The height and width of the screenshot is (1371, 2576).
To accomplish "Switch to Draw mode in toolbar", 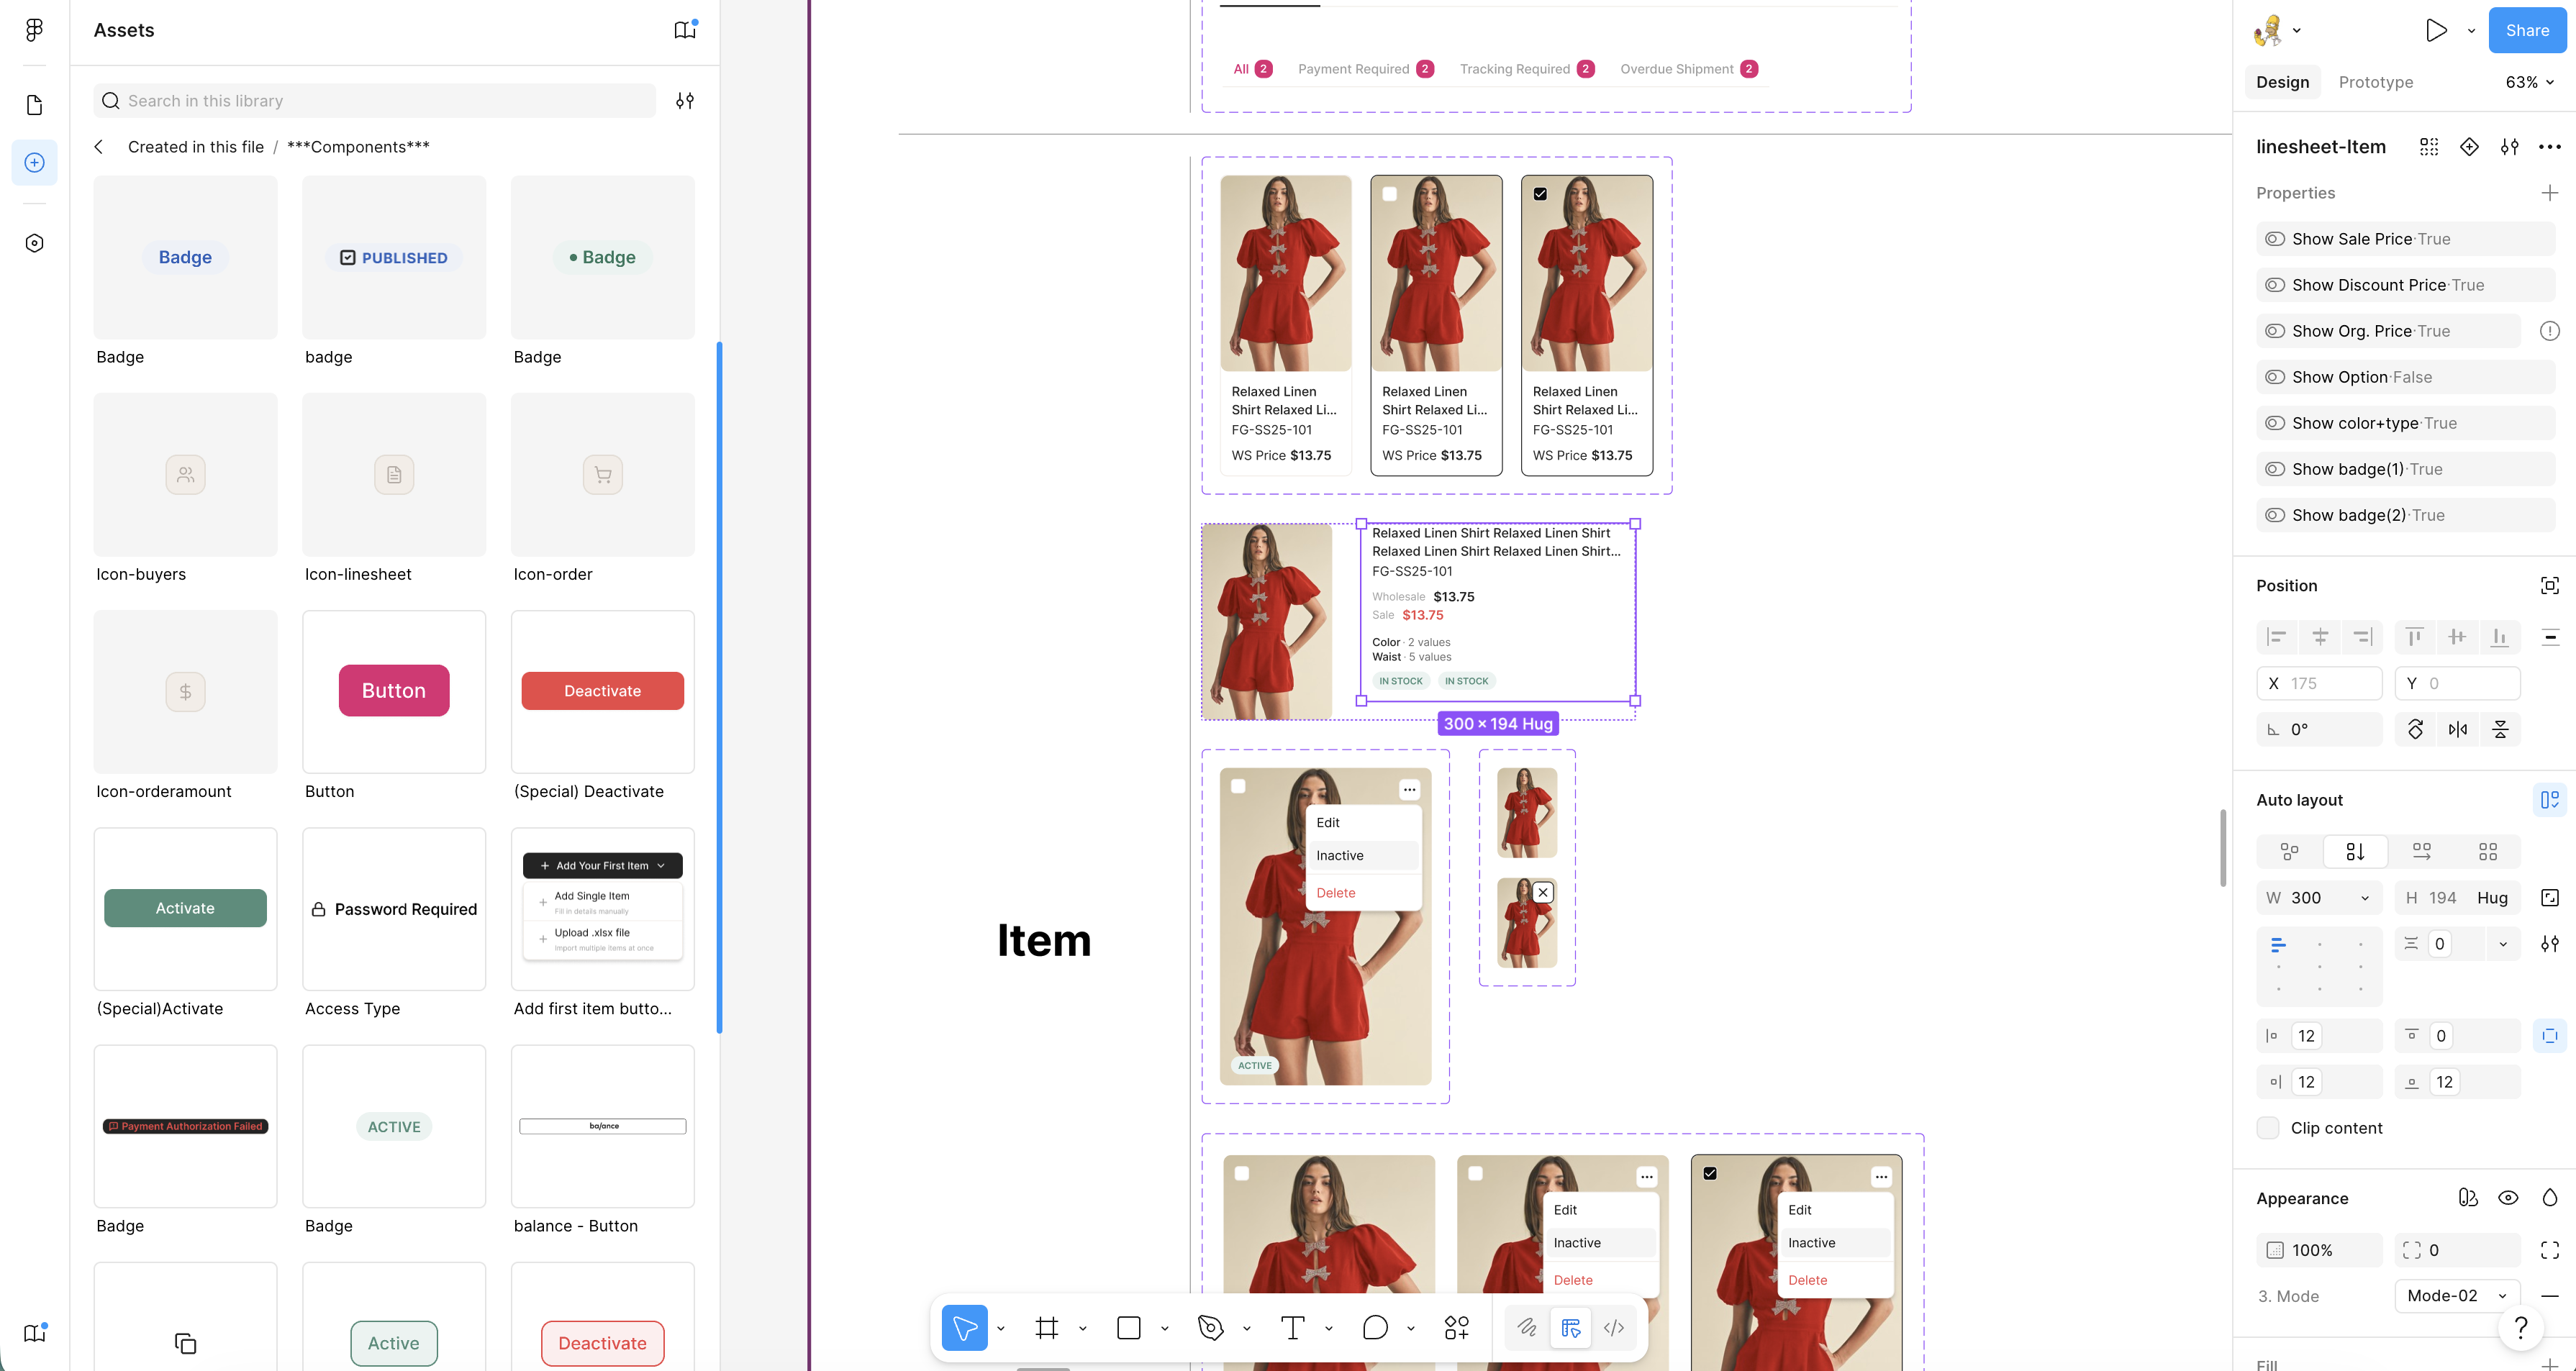I will (x=1527, y=1327).
